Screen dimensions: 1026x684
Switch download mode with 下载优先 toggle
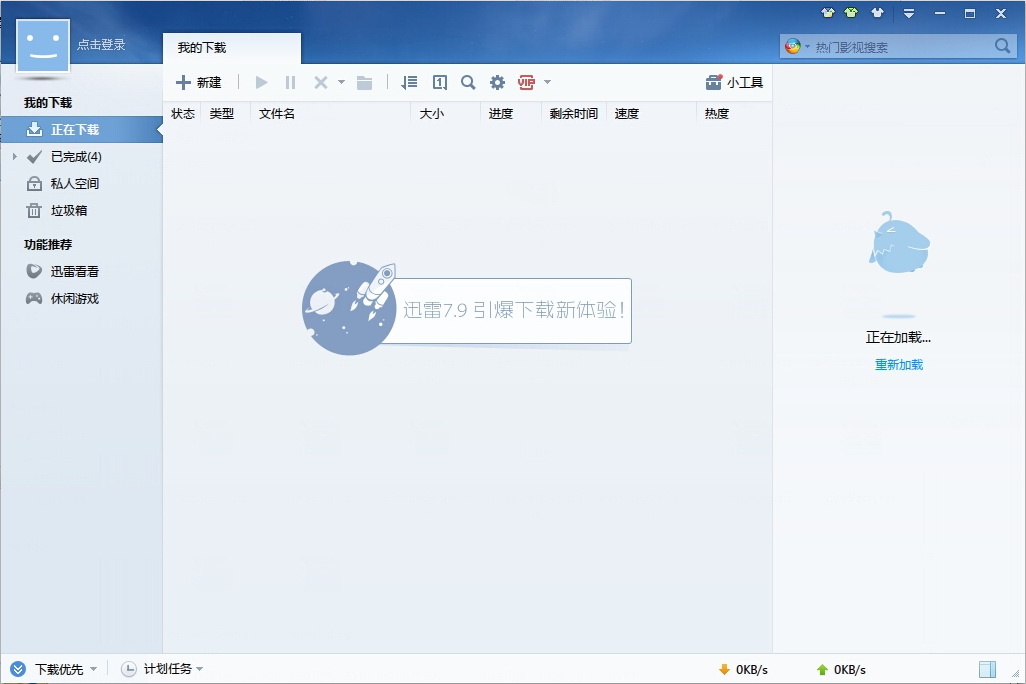point(55,669)
